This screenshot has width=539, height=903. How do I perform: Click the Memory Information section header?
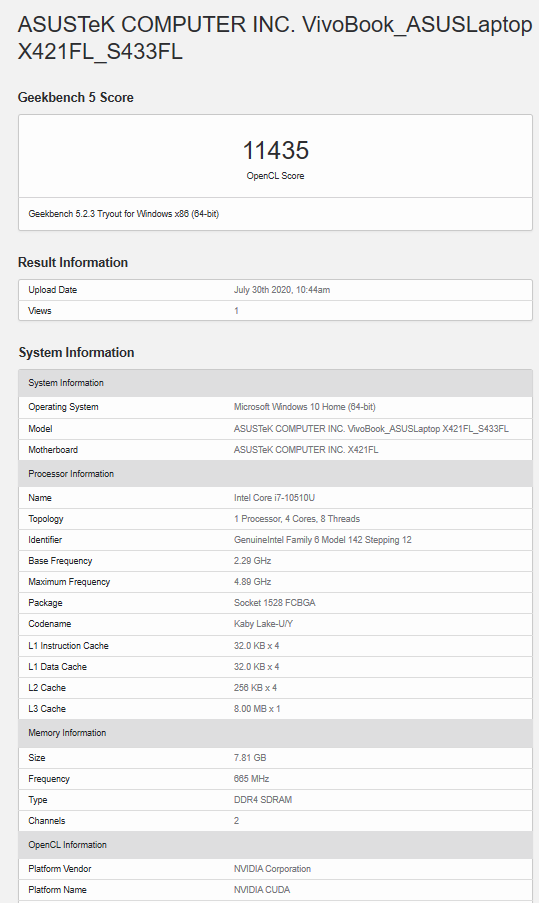275,733
